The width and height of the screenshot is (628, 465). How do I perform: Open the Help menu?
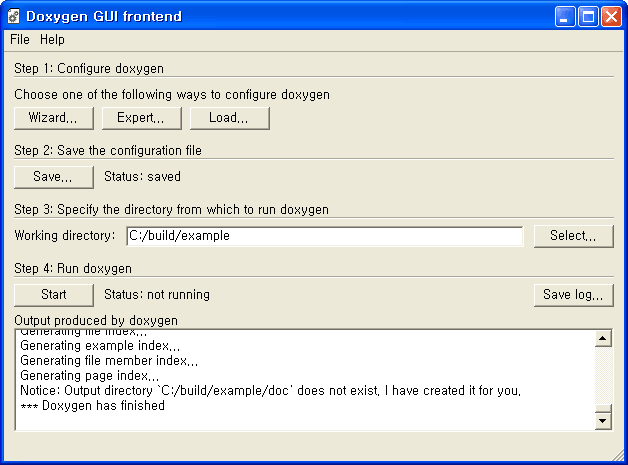(52, 40)
